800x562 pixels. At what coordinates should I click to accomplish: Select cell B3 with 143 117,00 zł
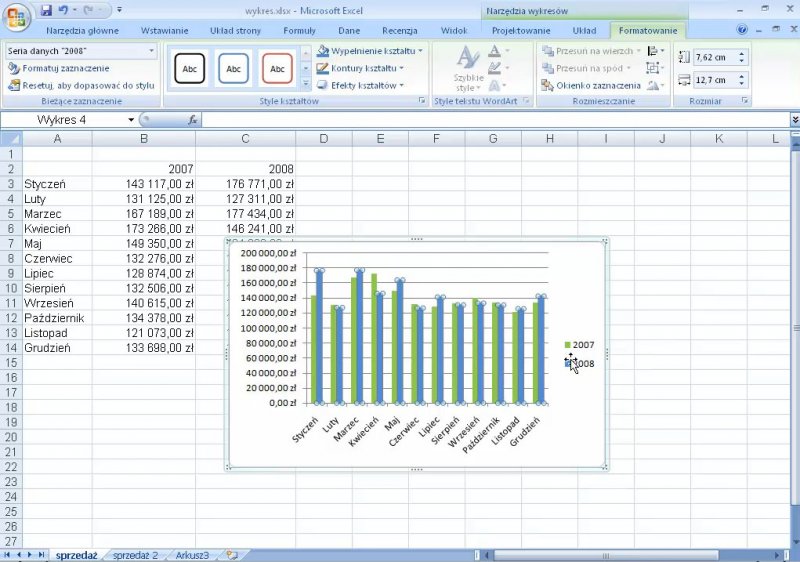tap(145, 184)
